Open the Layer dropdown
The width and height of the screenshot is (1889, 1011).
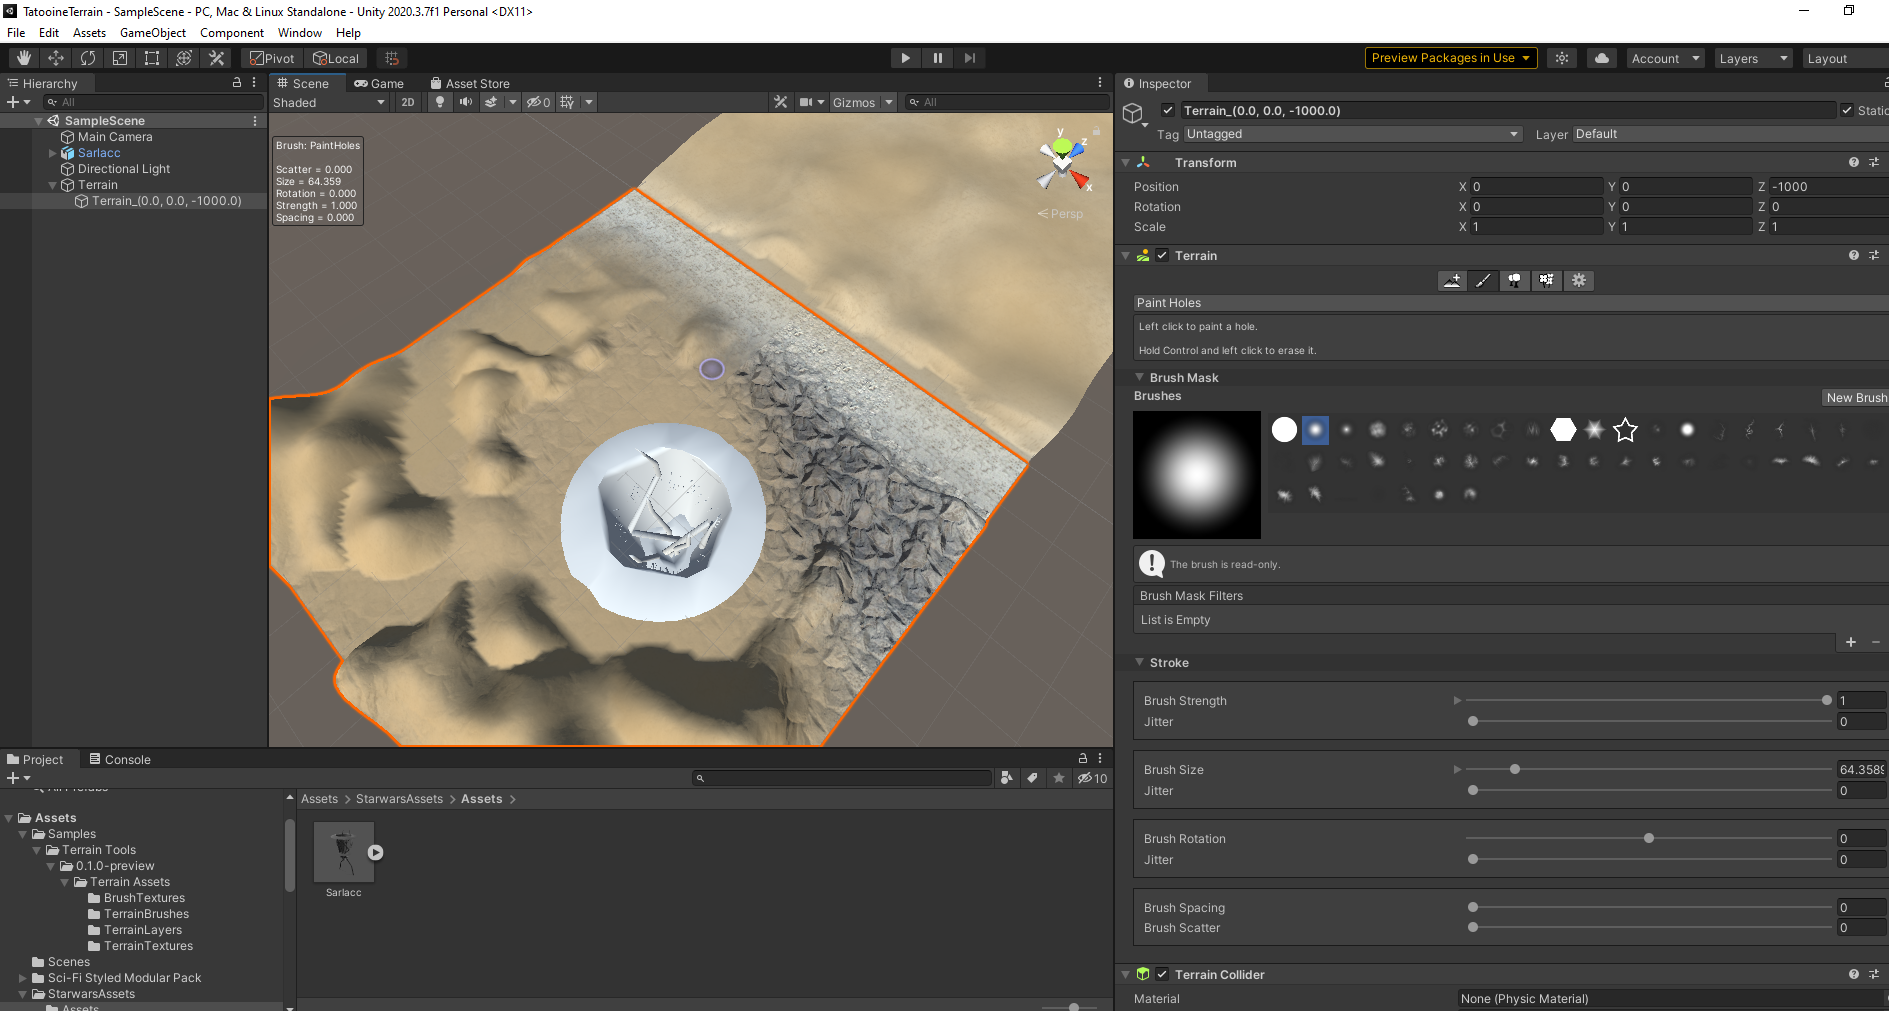click(1730, 134)
